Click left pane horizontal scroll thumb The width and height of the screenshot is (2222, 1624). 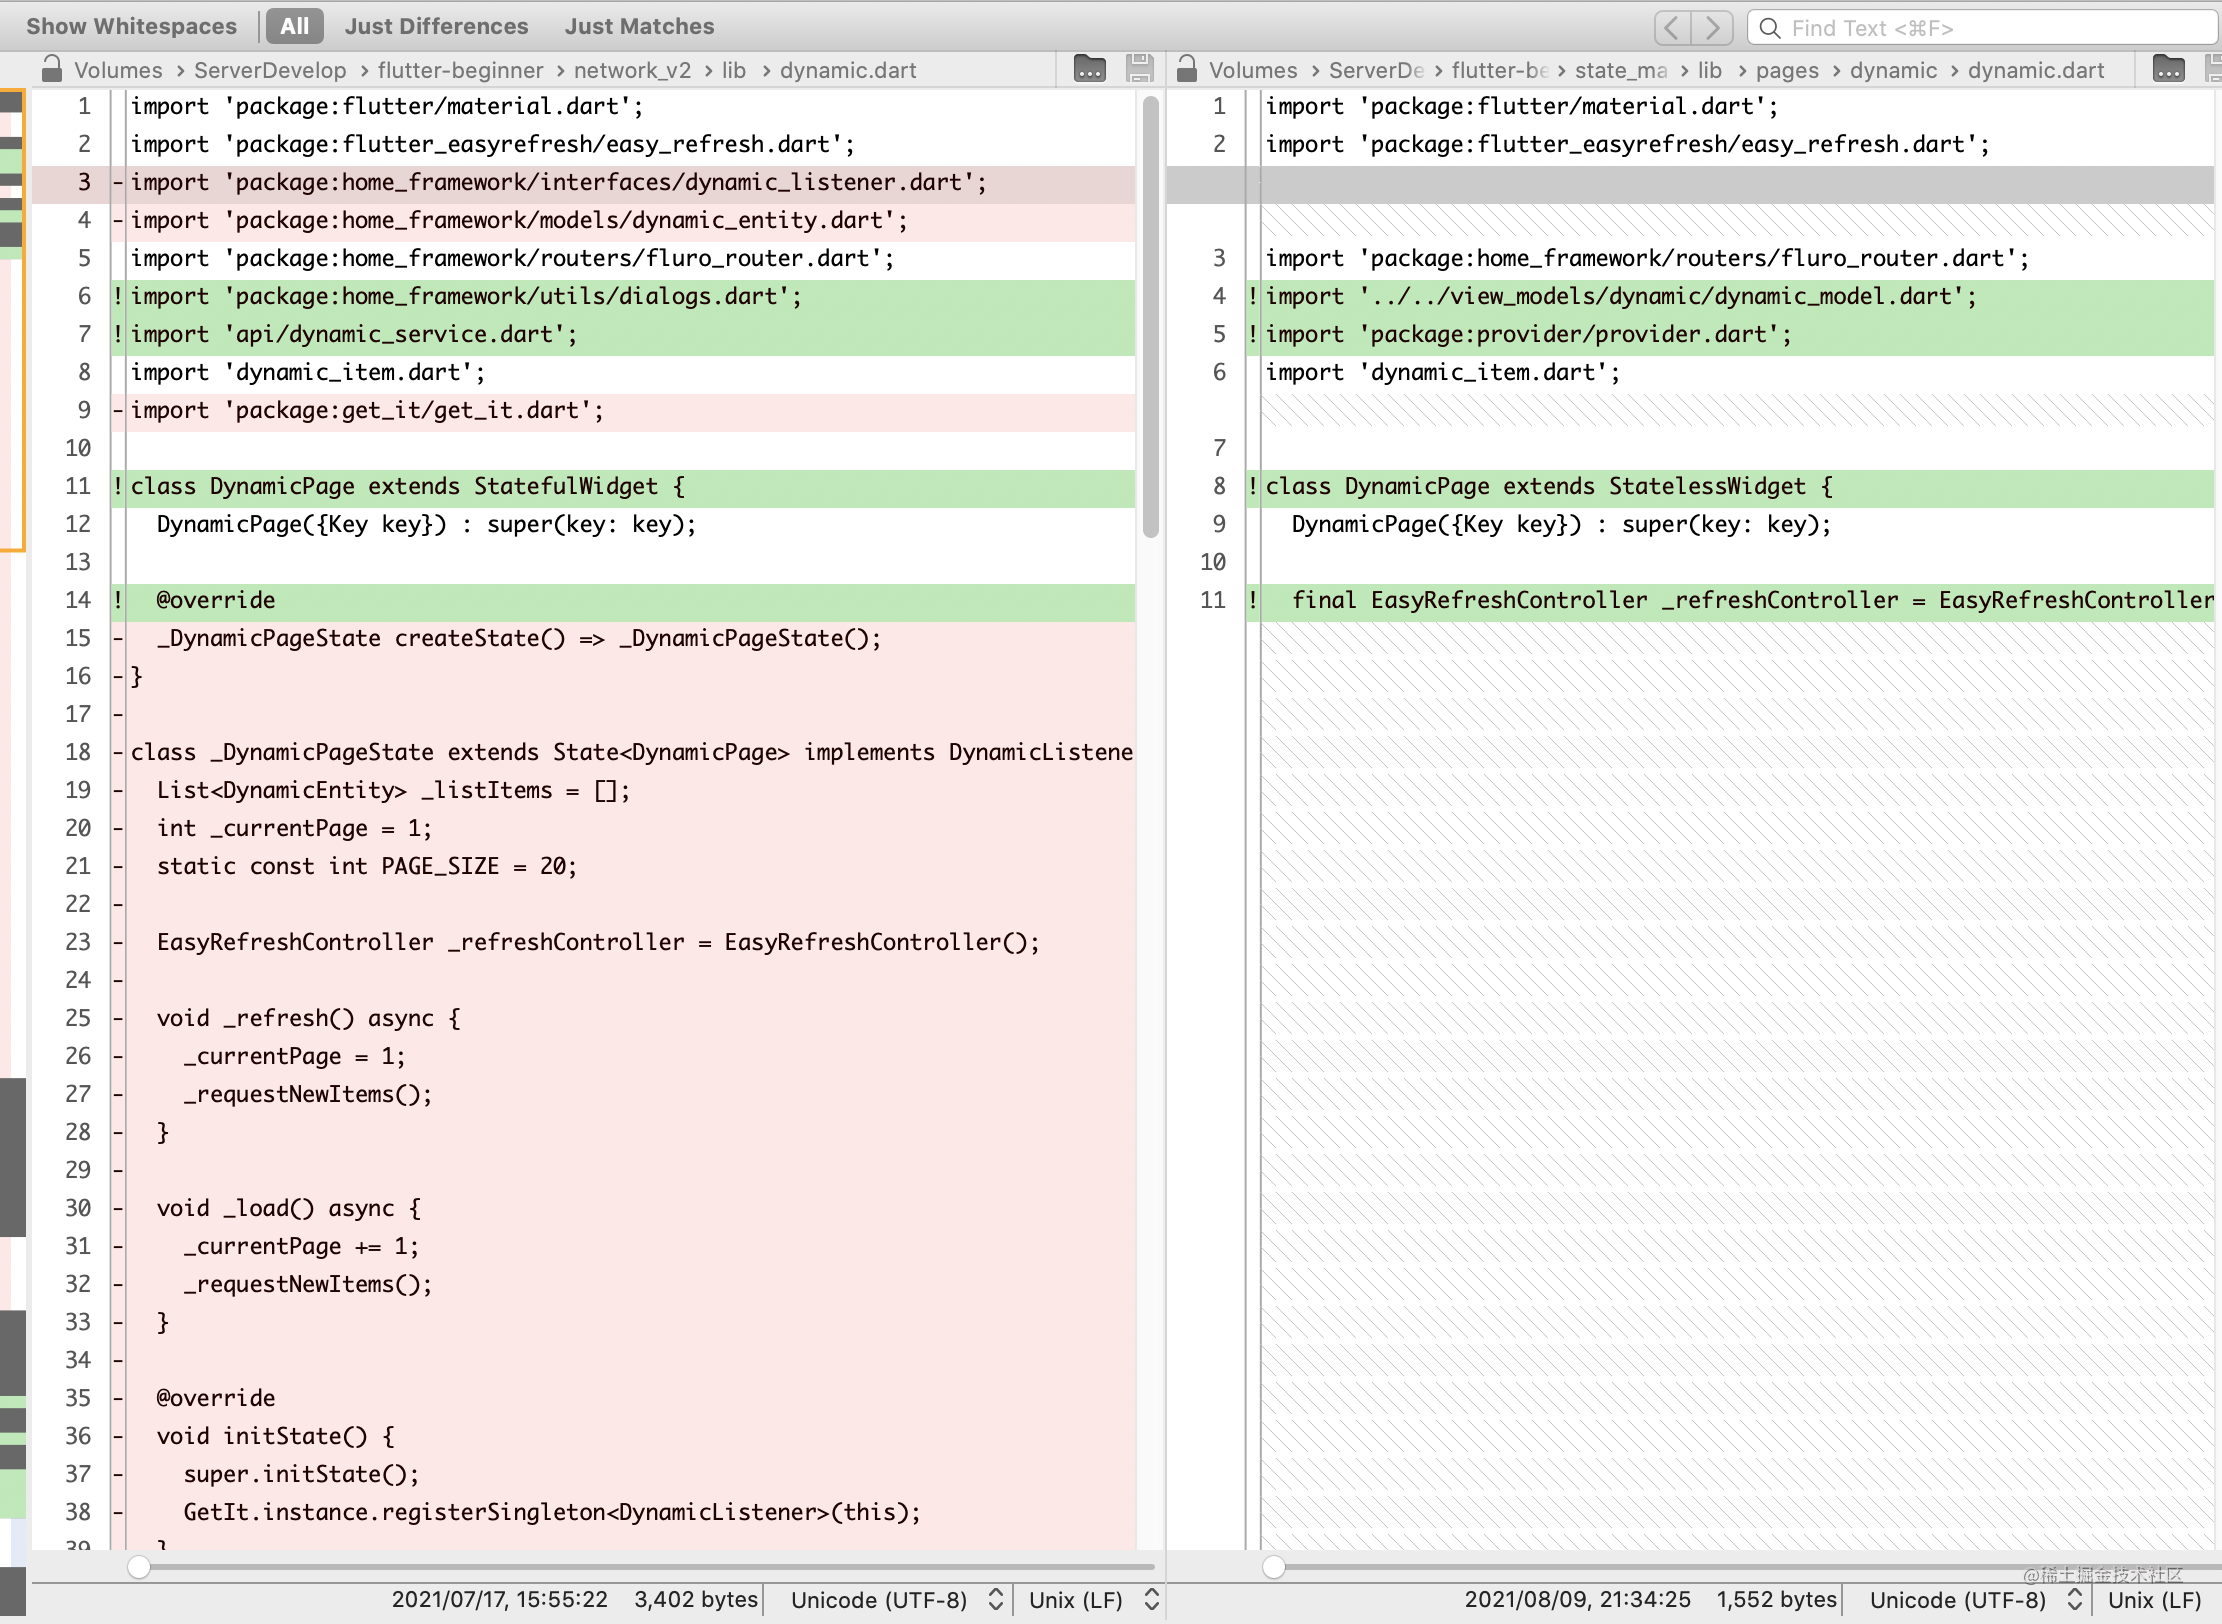pos(139,1567)
